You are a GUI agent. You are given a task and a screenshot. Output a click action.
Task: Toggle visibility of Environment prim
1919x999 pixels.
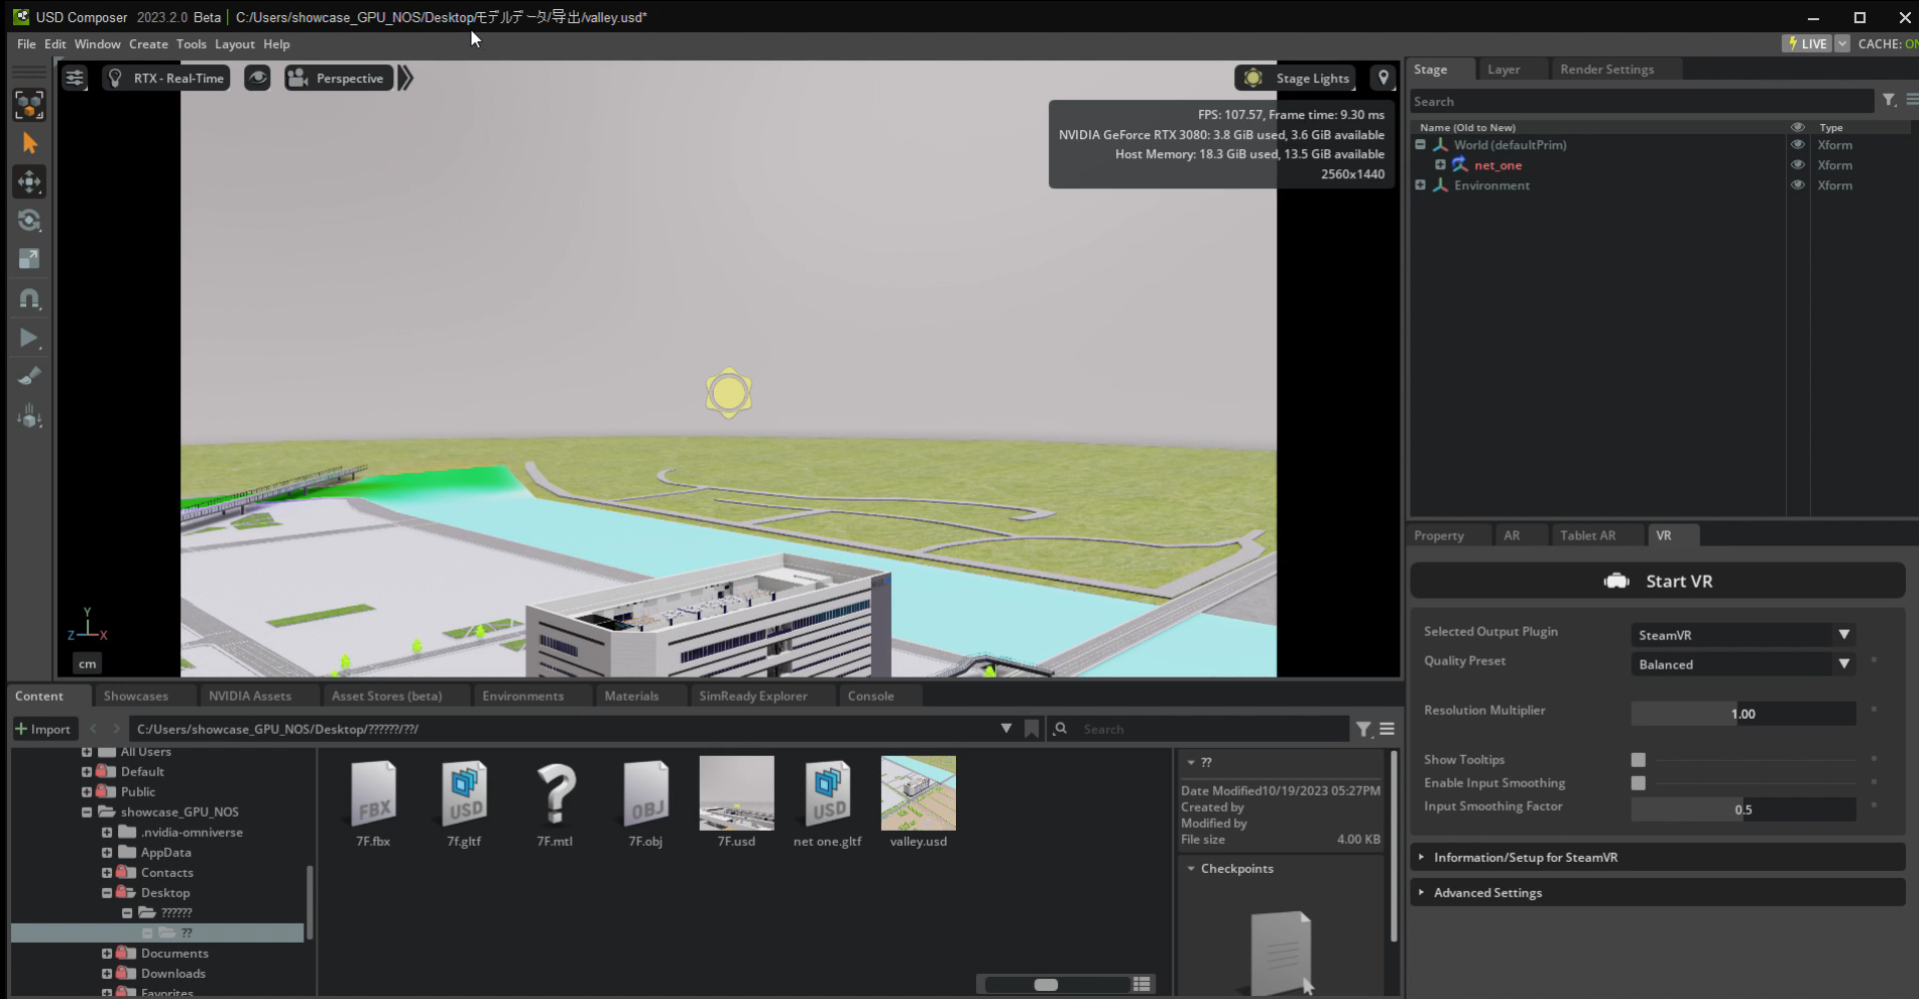click(1797, 185)
